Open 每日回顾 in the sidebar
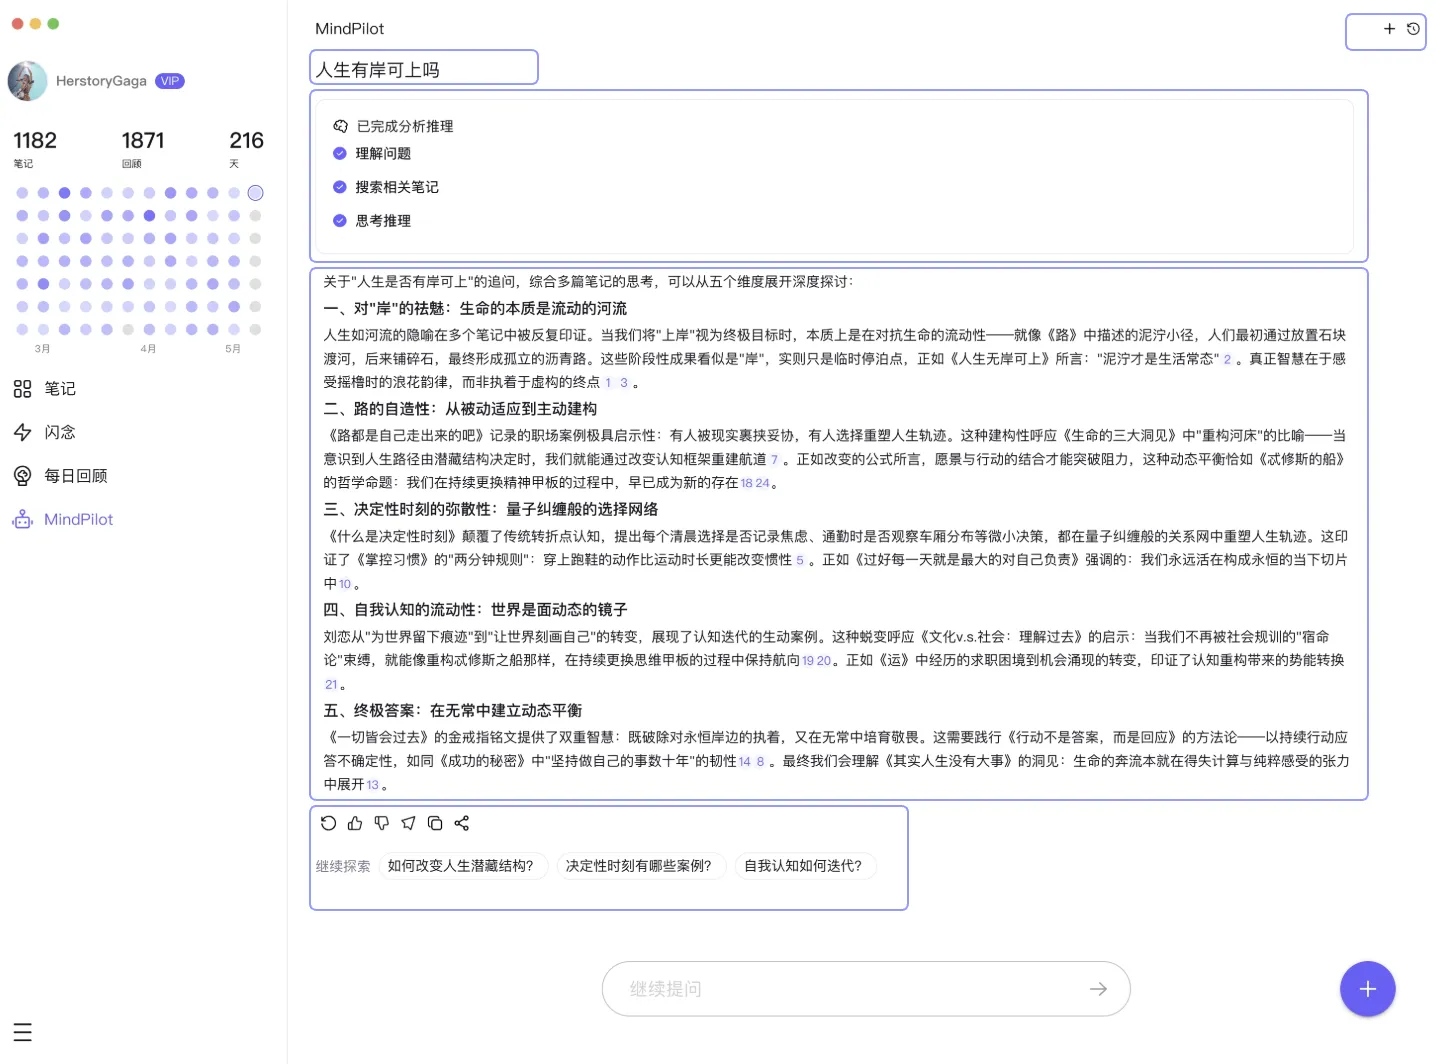 click(x=76, y=476)
